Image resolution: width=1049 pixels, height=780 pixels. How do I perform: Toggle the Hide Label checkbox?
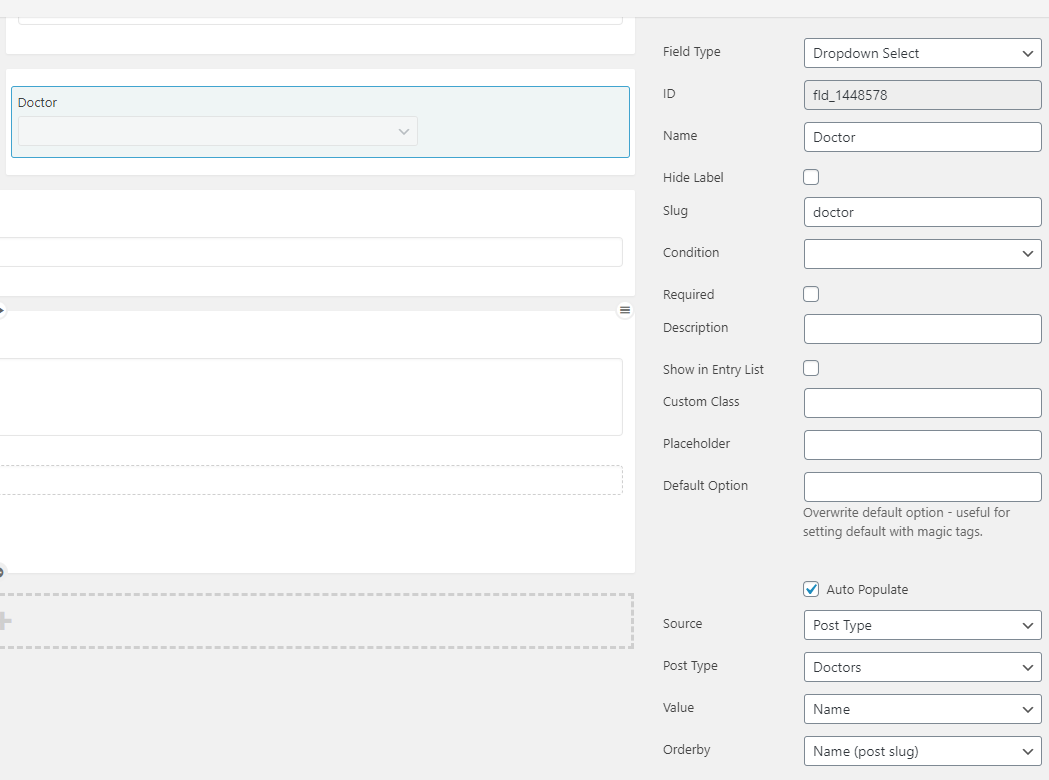(x=811, y=177)
